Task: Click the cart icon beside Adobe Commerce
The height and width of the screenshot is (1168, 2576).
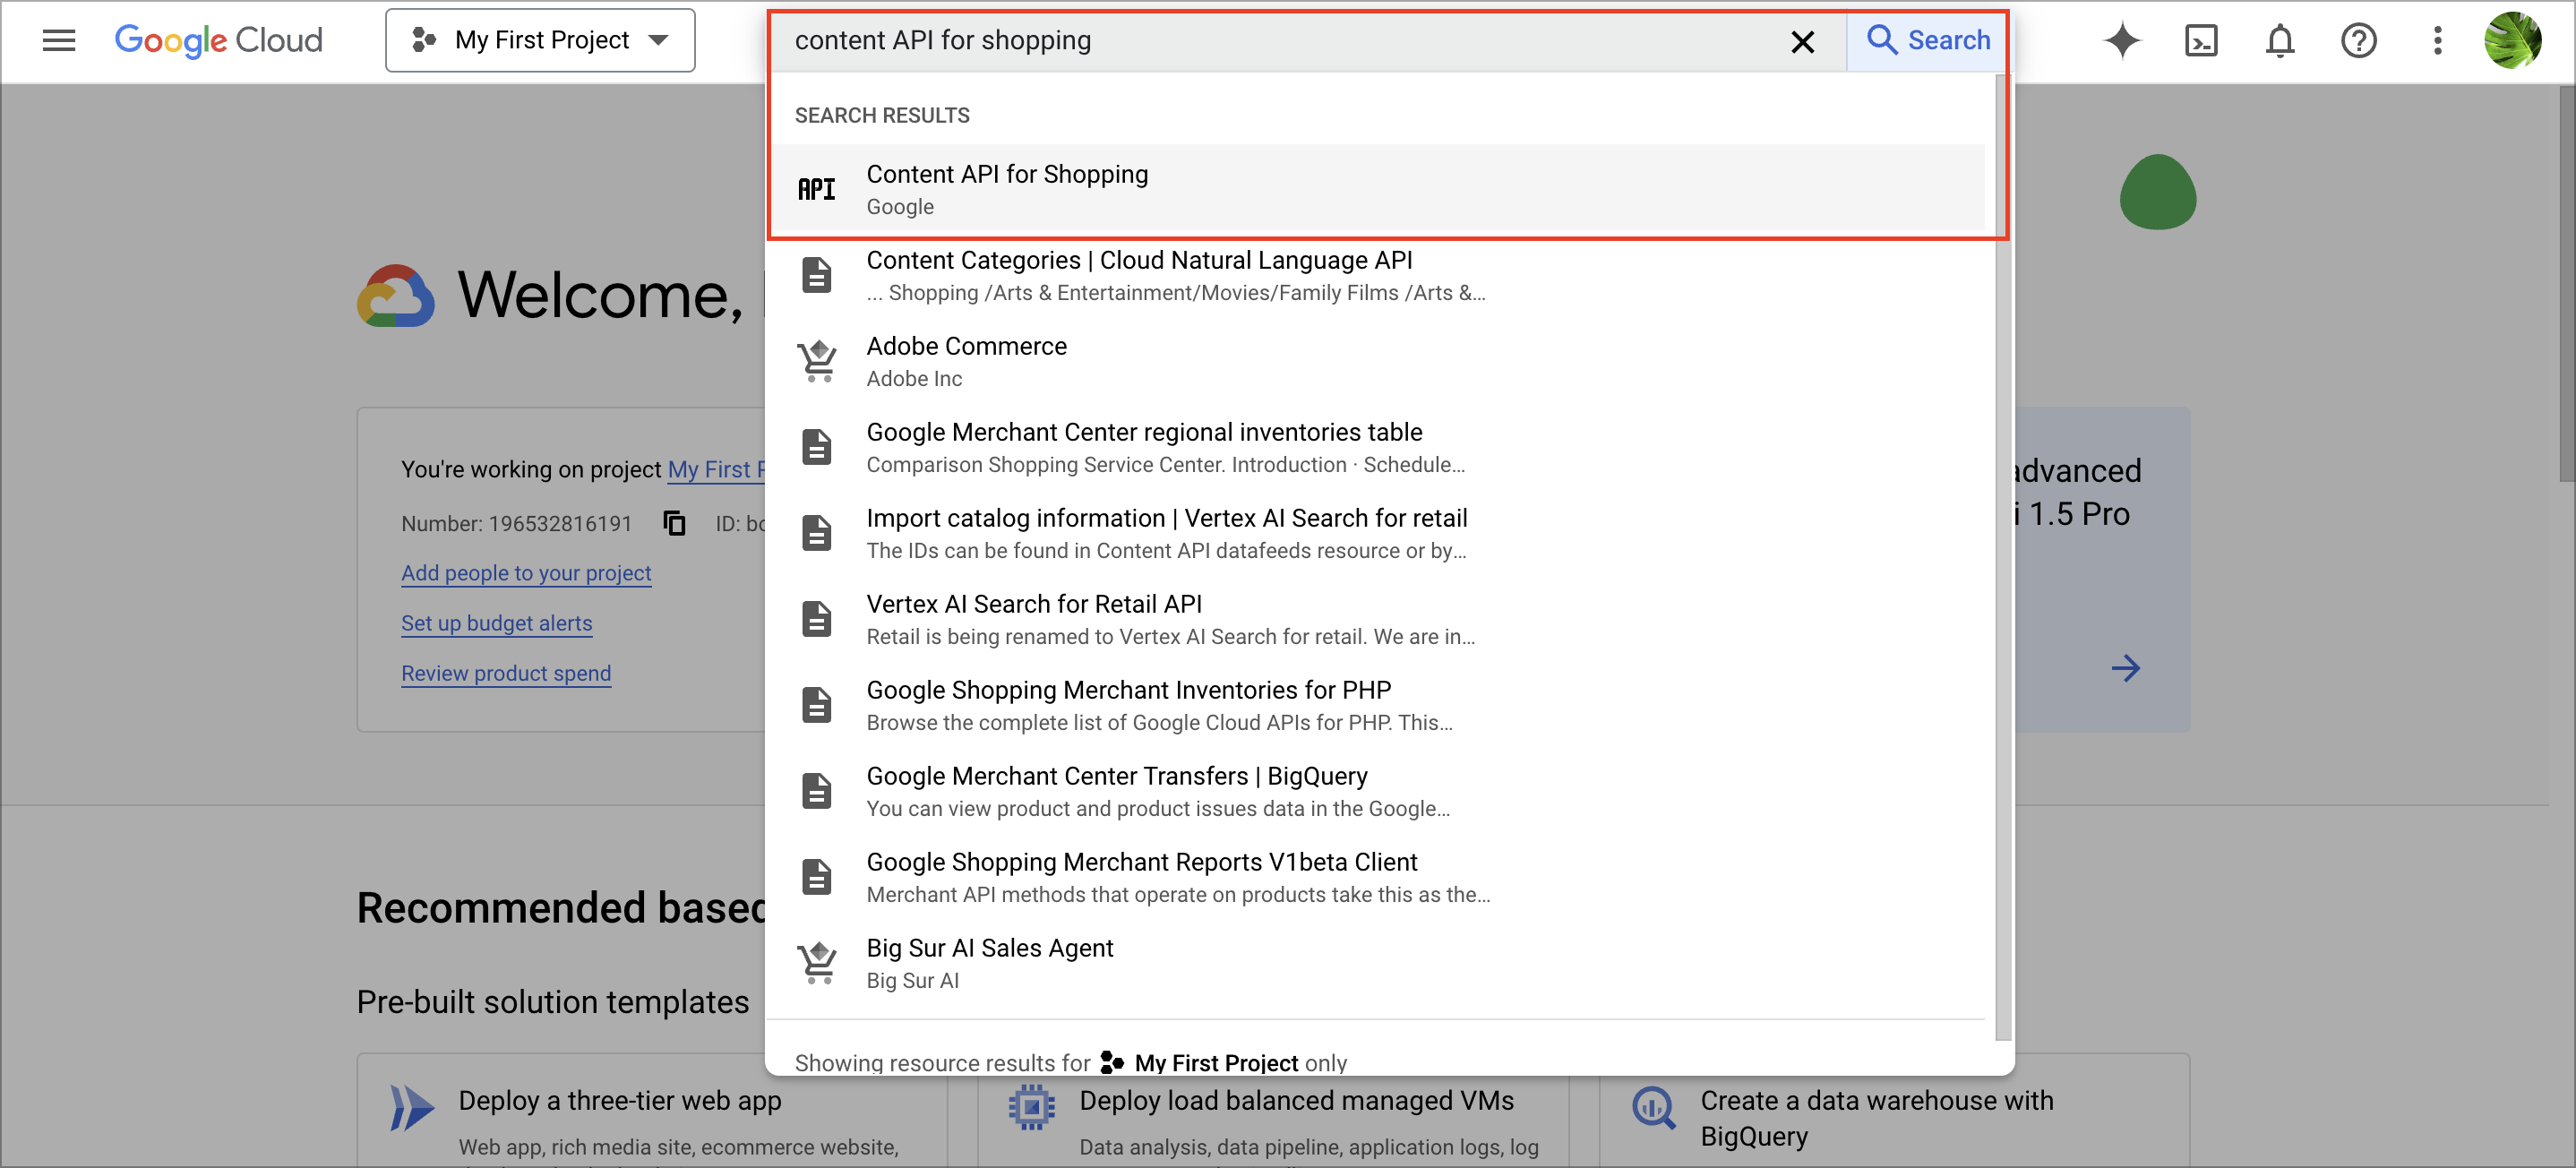Action: (817, 361)
